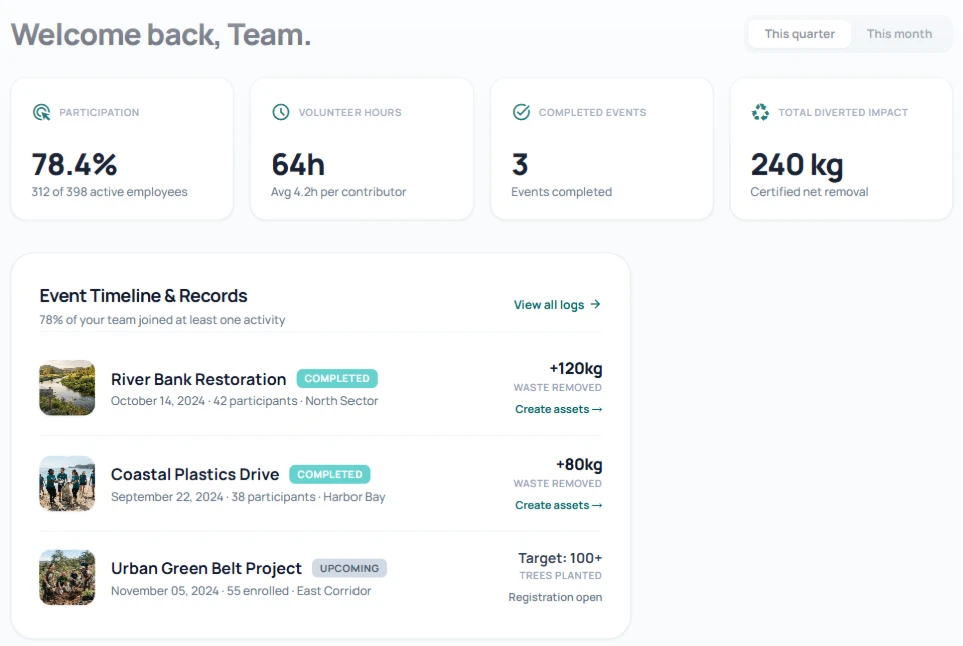Click the arrow icon beside View all logs
This screenshot has height=646, width=963.
click(x=595, y=304)
